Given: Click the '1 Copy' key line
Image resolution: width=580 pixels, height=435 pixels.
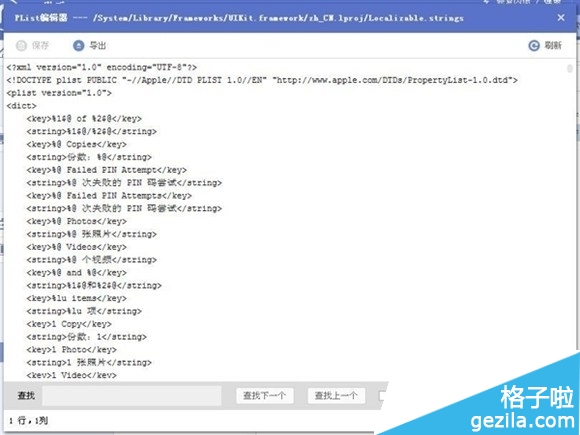Looking at the screenshot, I should click(69, 324).
